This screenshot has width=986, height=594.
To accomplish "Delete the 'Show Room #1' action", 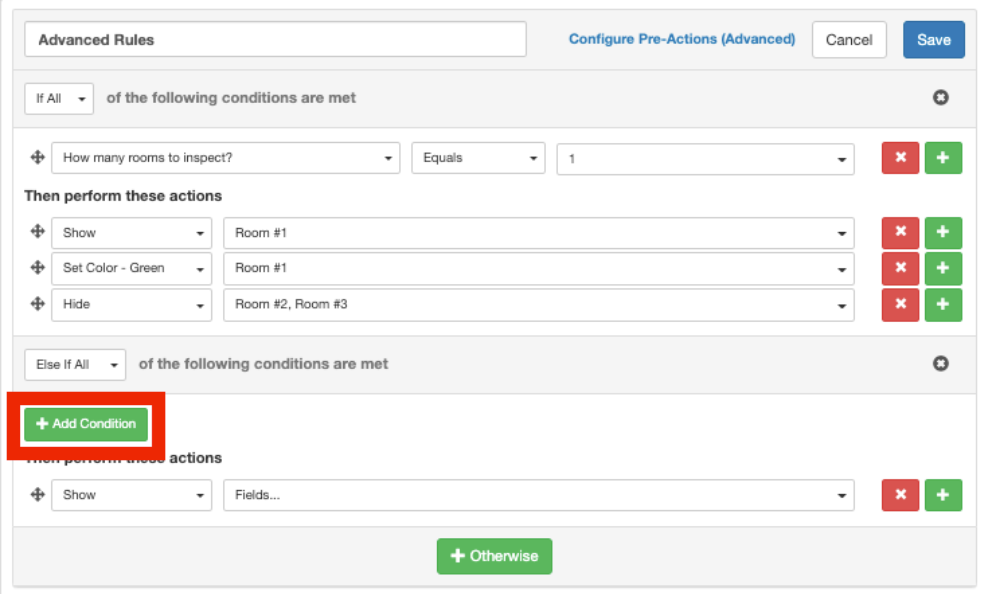I will click(x=900, y=232).
